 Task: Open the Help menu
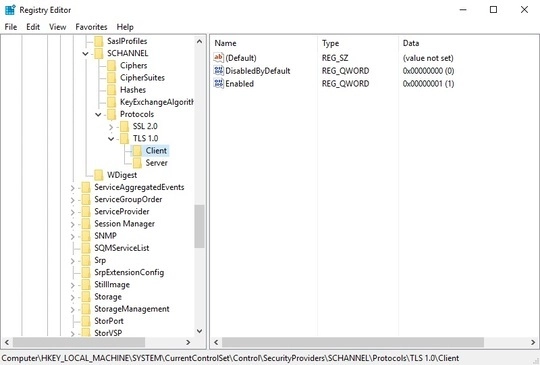point(125,27)
